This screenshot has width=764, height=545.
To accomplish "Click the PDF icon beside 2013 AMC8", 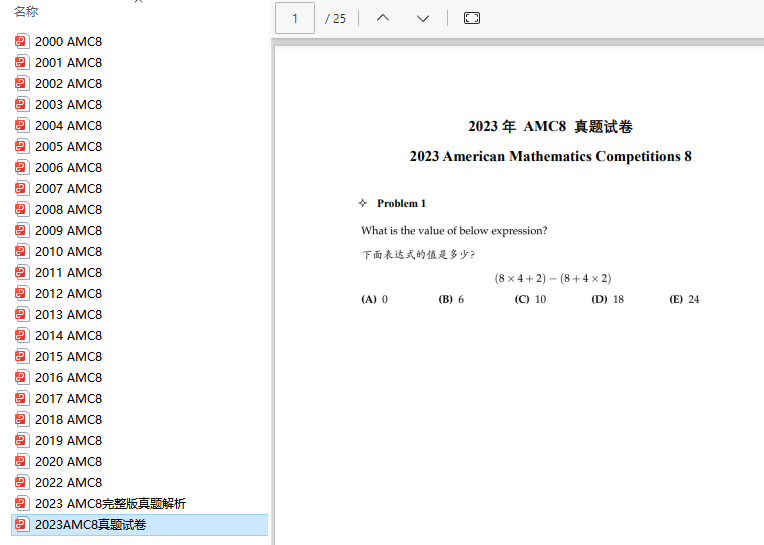I will [x=21, y=314].
